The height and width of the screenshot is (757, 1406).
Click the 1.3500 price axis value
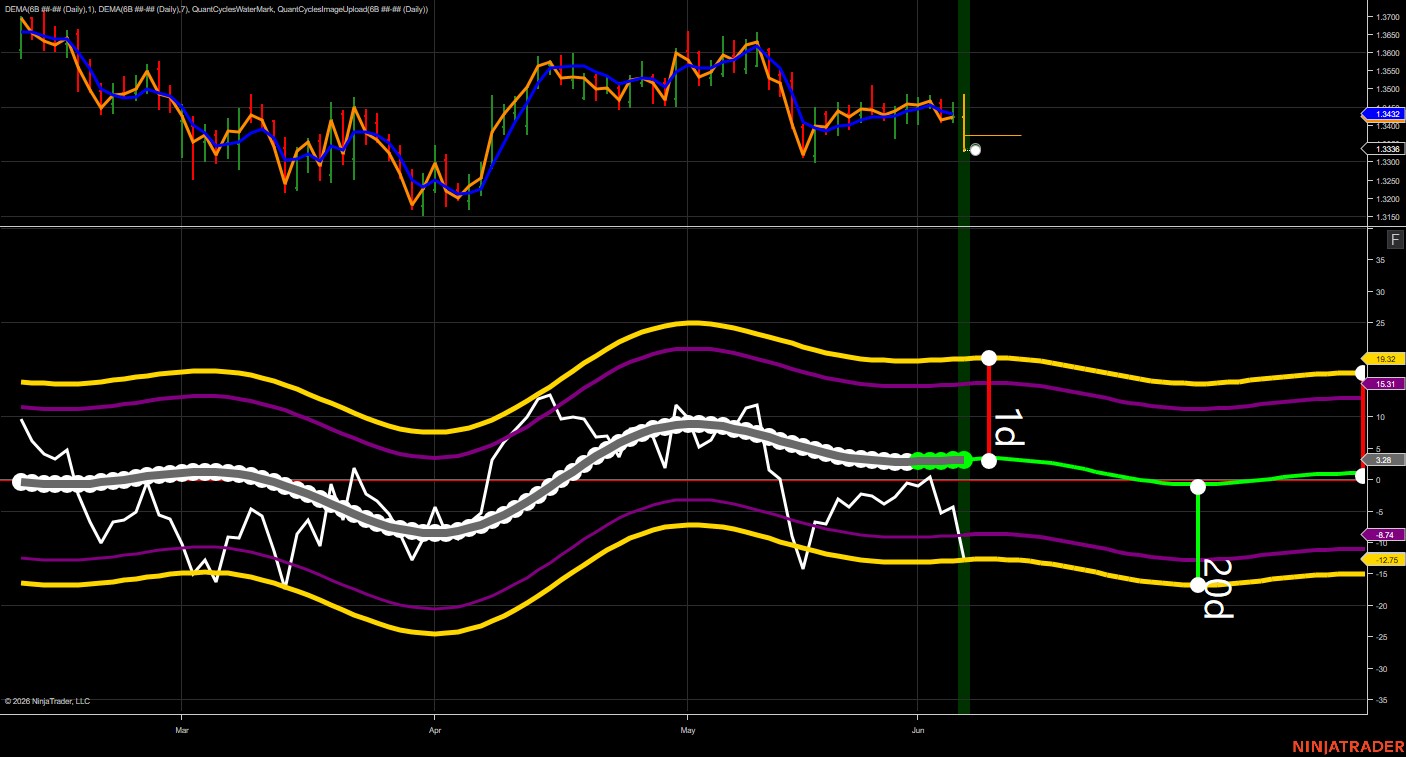pos(1387,89)
